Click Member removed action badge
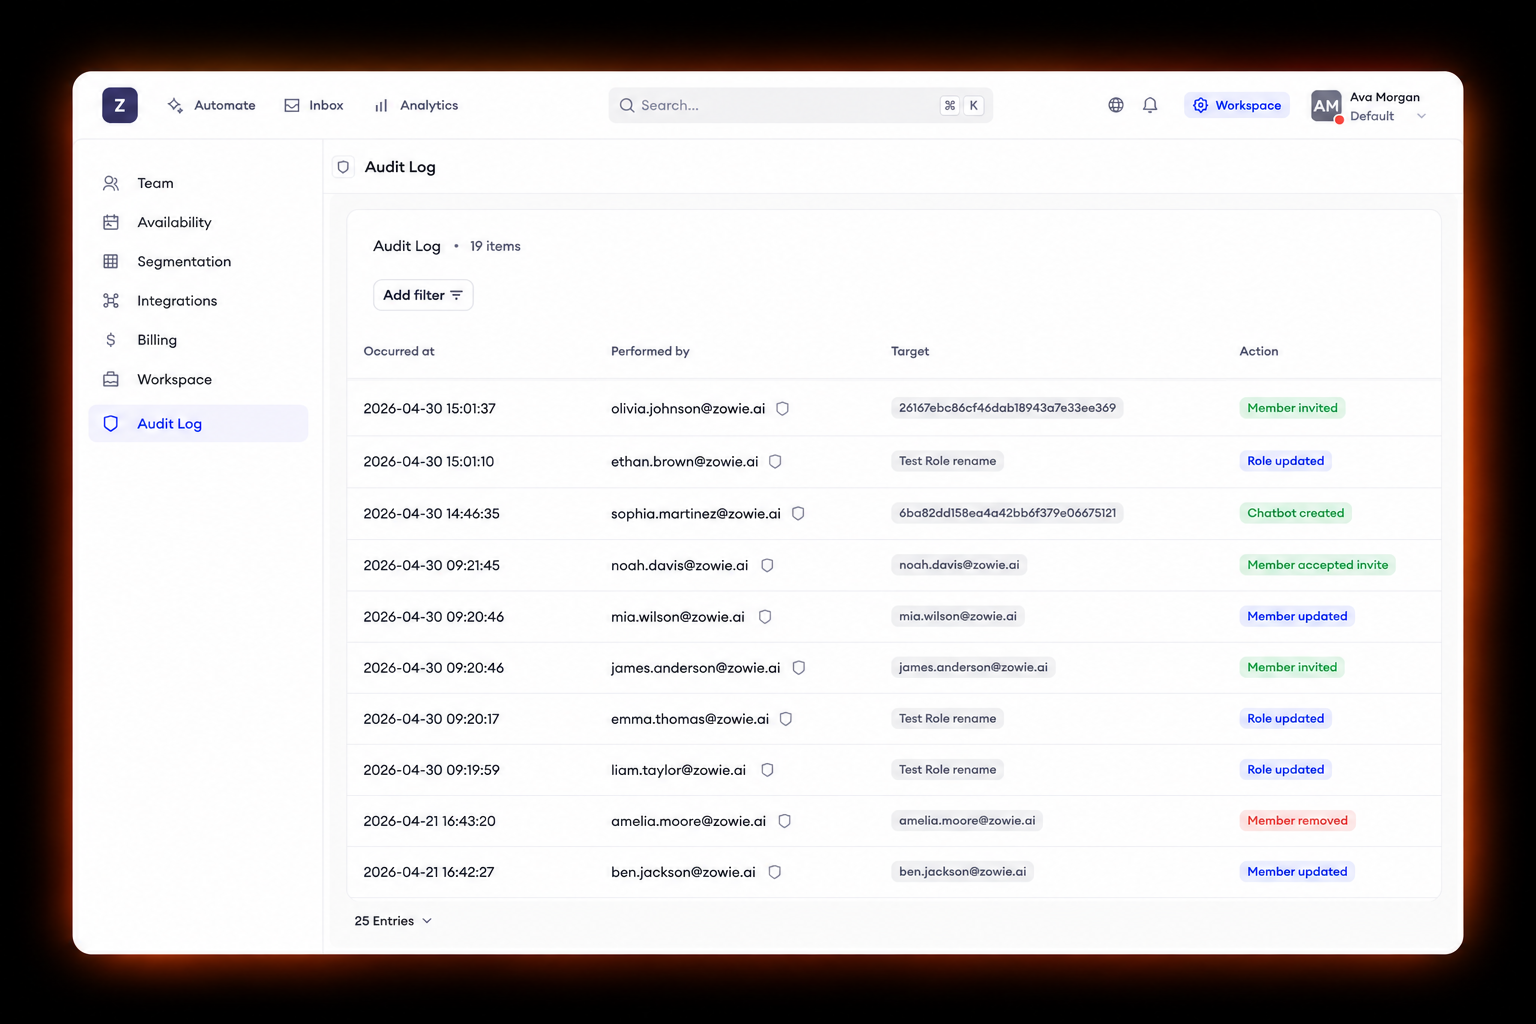 [x=1297, y=820]
